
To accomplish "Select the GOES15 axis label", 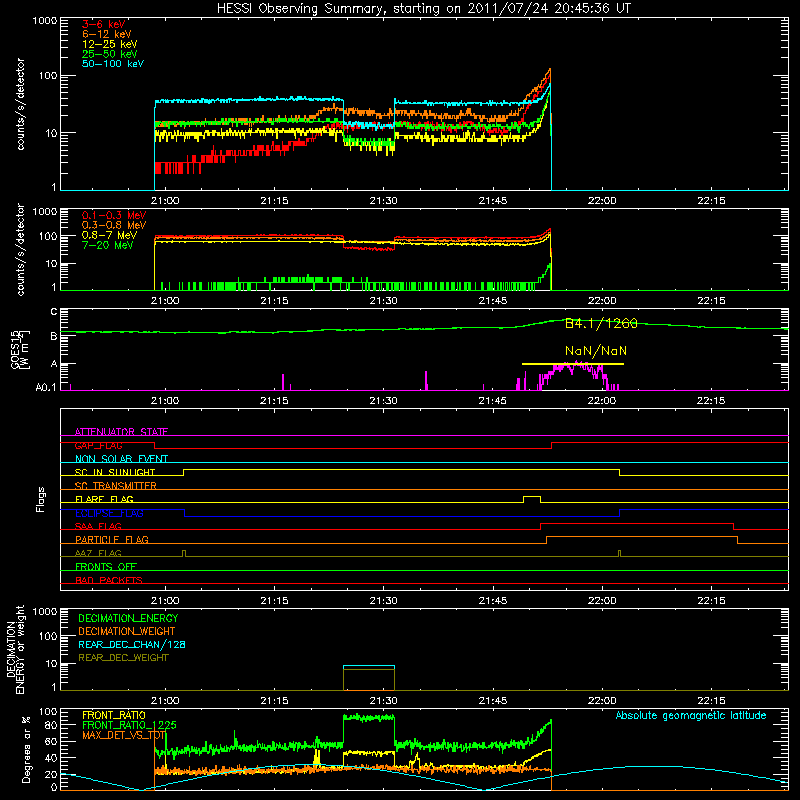I will (x=20, y=349).
